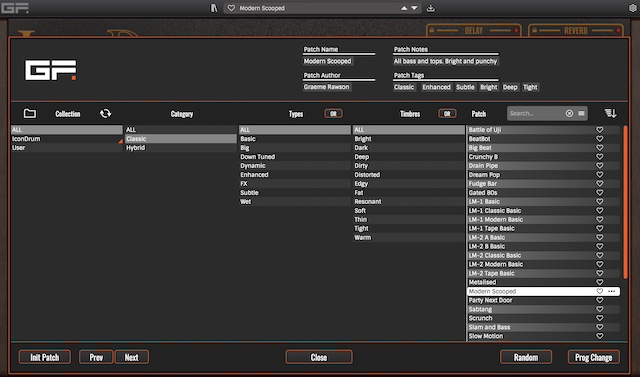This screenshot has width=640, height=377.
Task: Select the IconDrum collection
Action: pos(67,139)
